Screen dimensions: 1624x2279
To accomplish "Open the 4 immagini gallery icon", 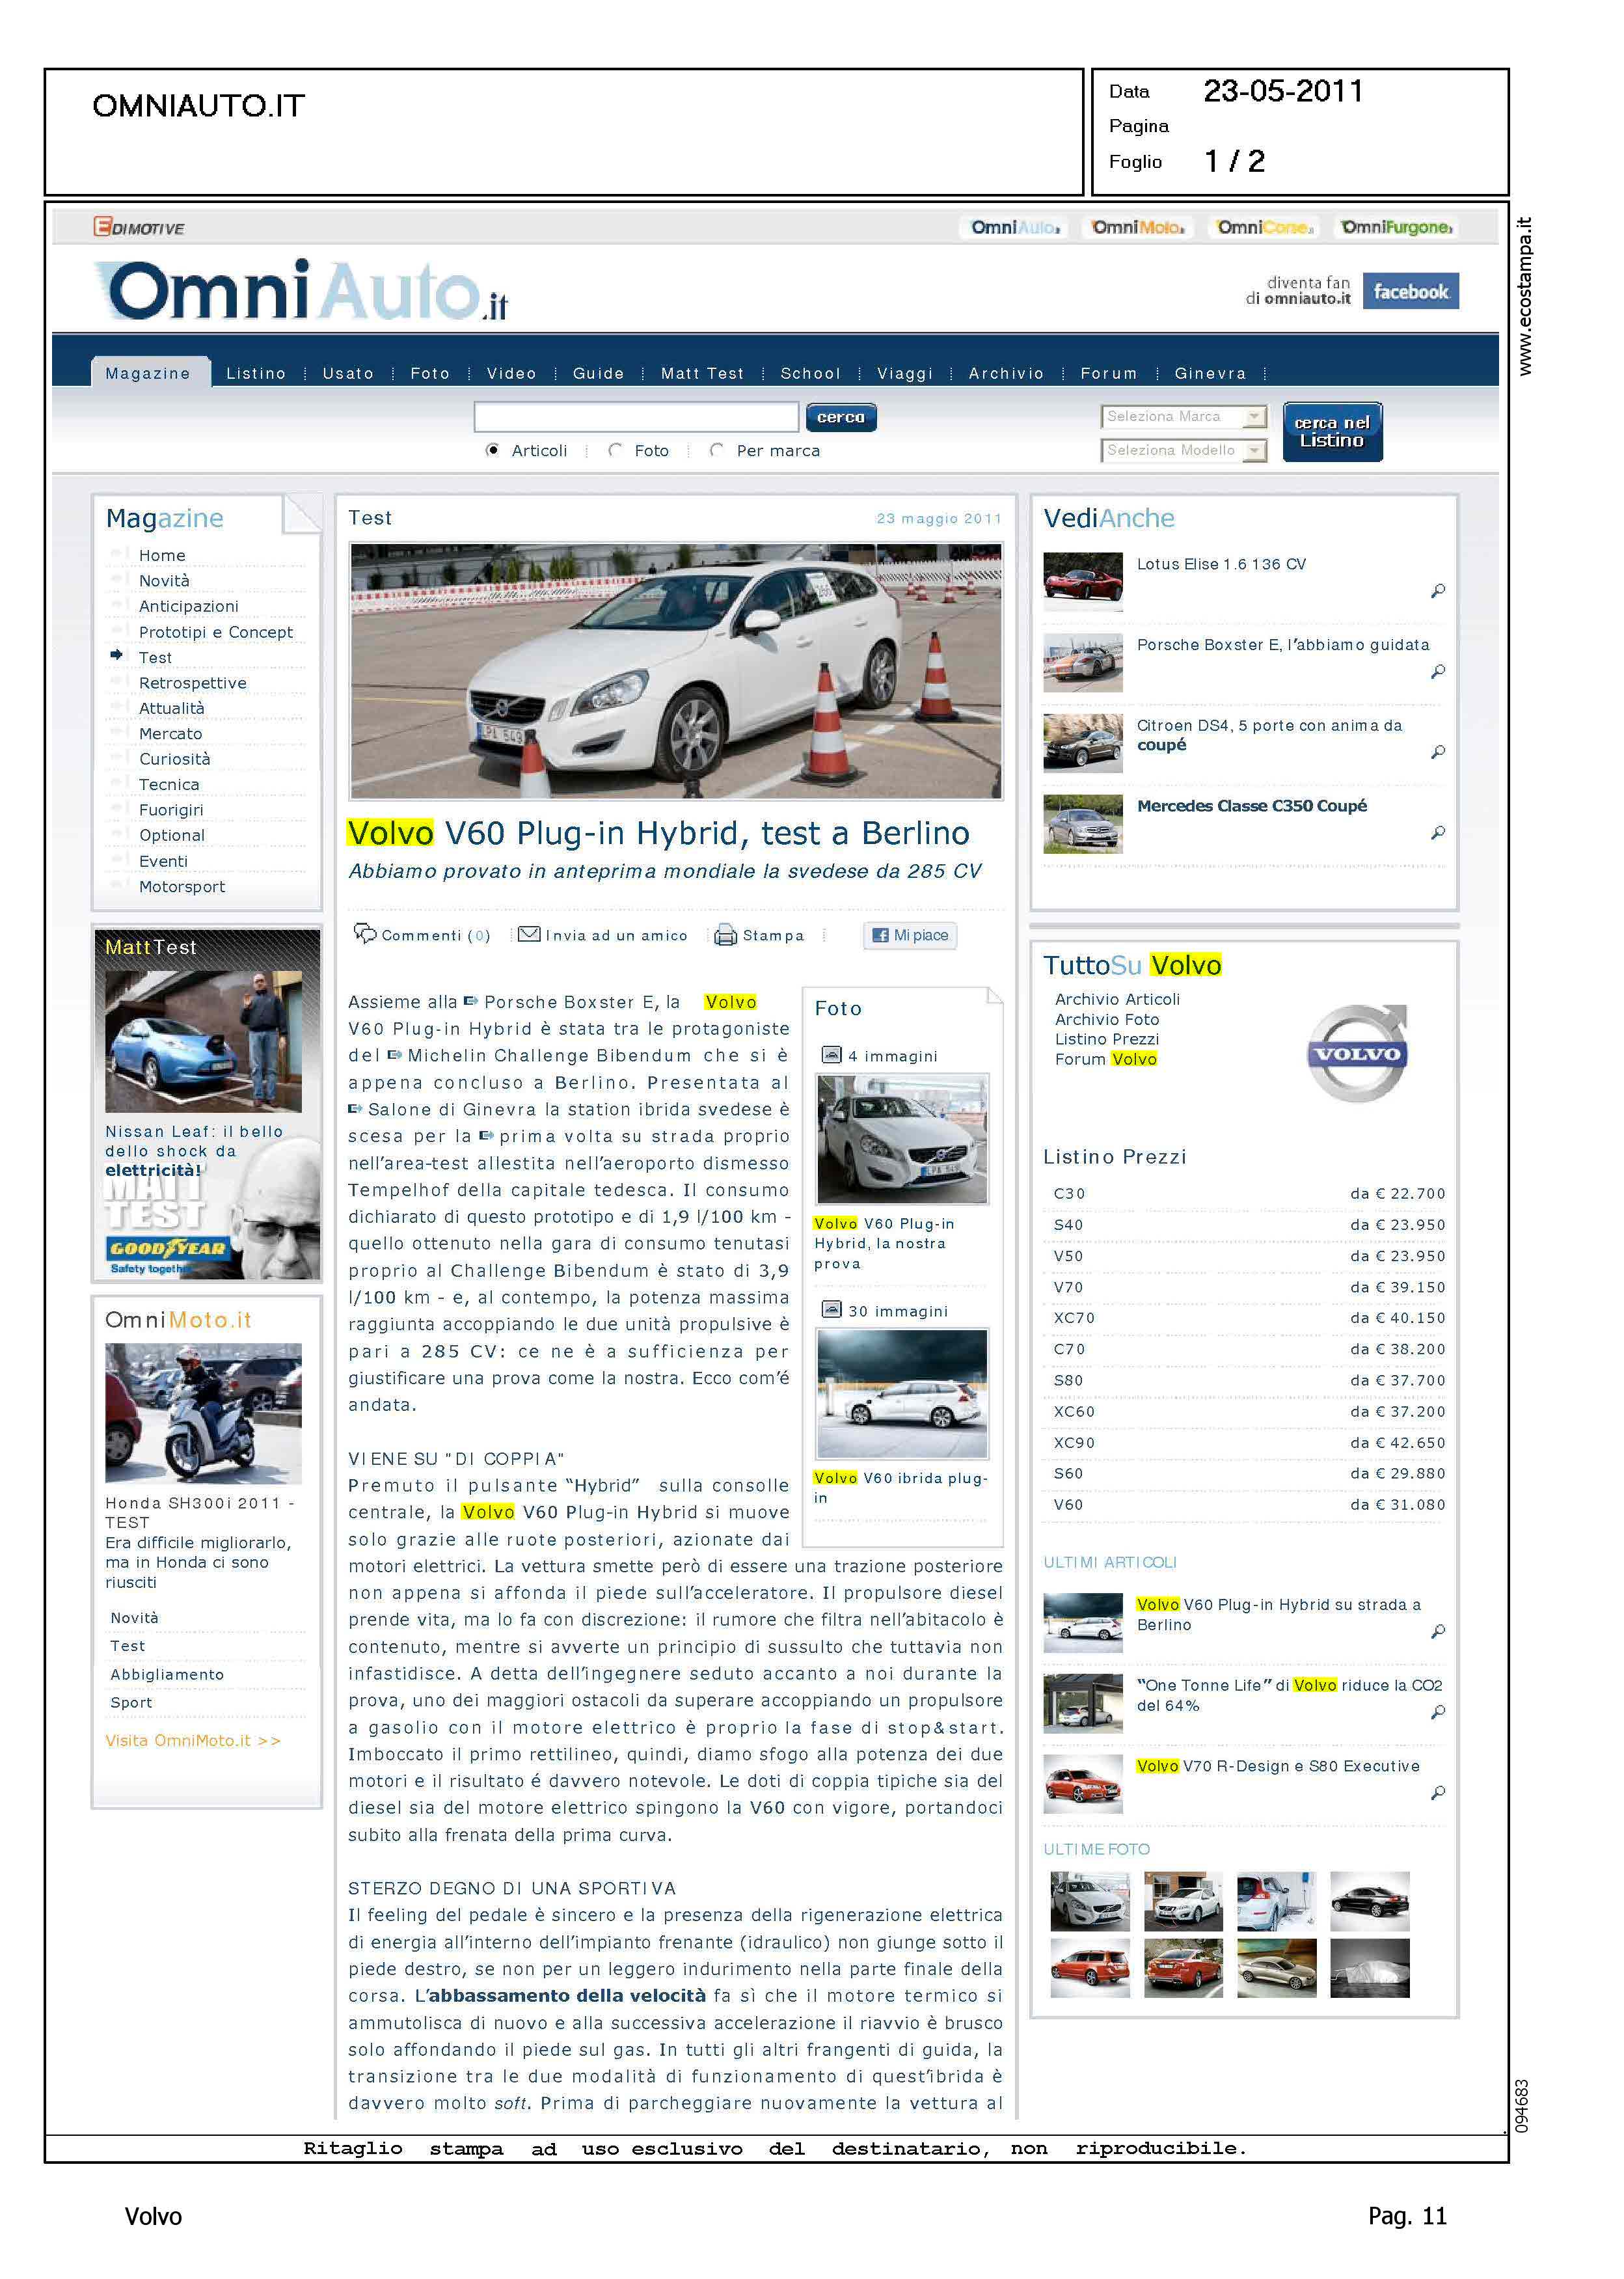I will (x=831, y=1055).
